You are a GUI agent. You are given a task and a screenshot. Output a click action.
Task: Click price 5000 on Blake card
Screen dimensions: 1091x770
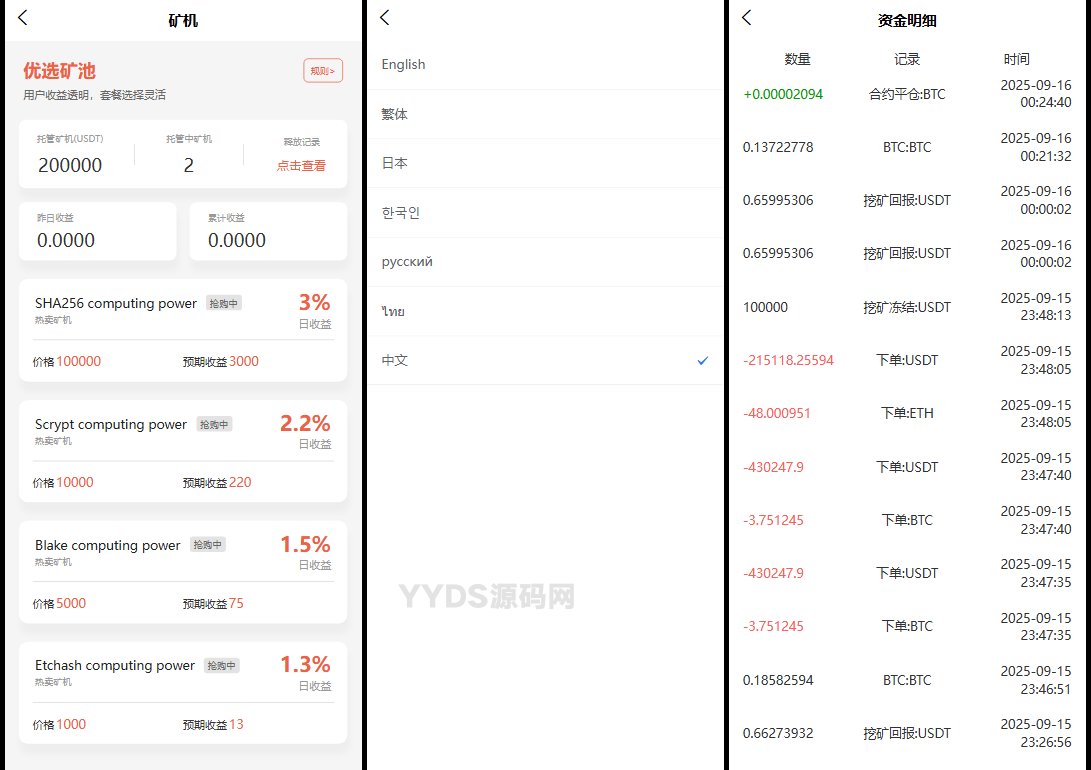[71, 604]
